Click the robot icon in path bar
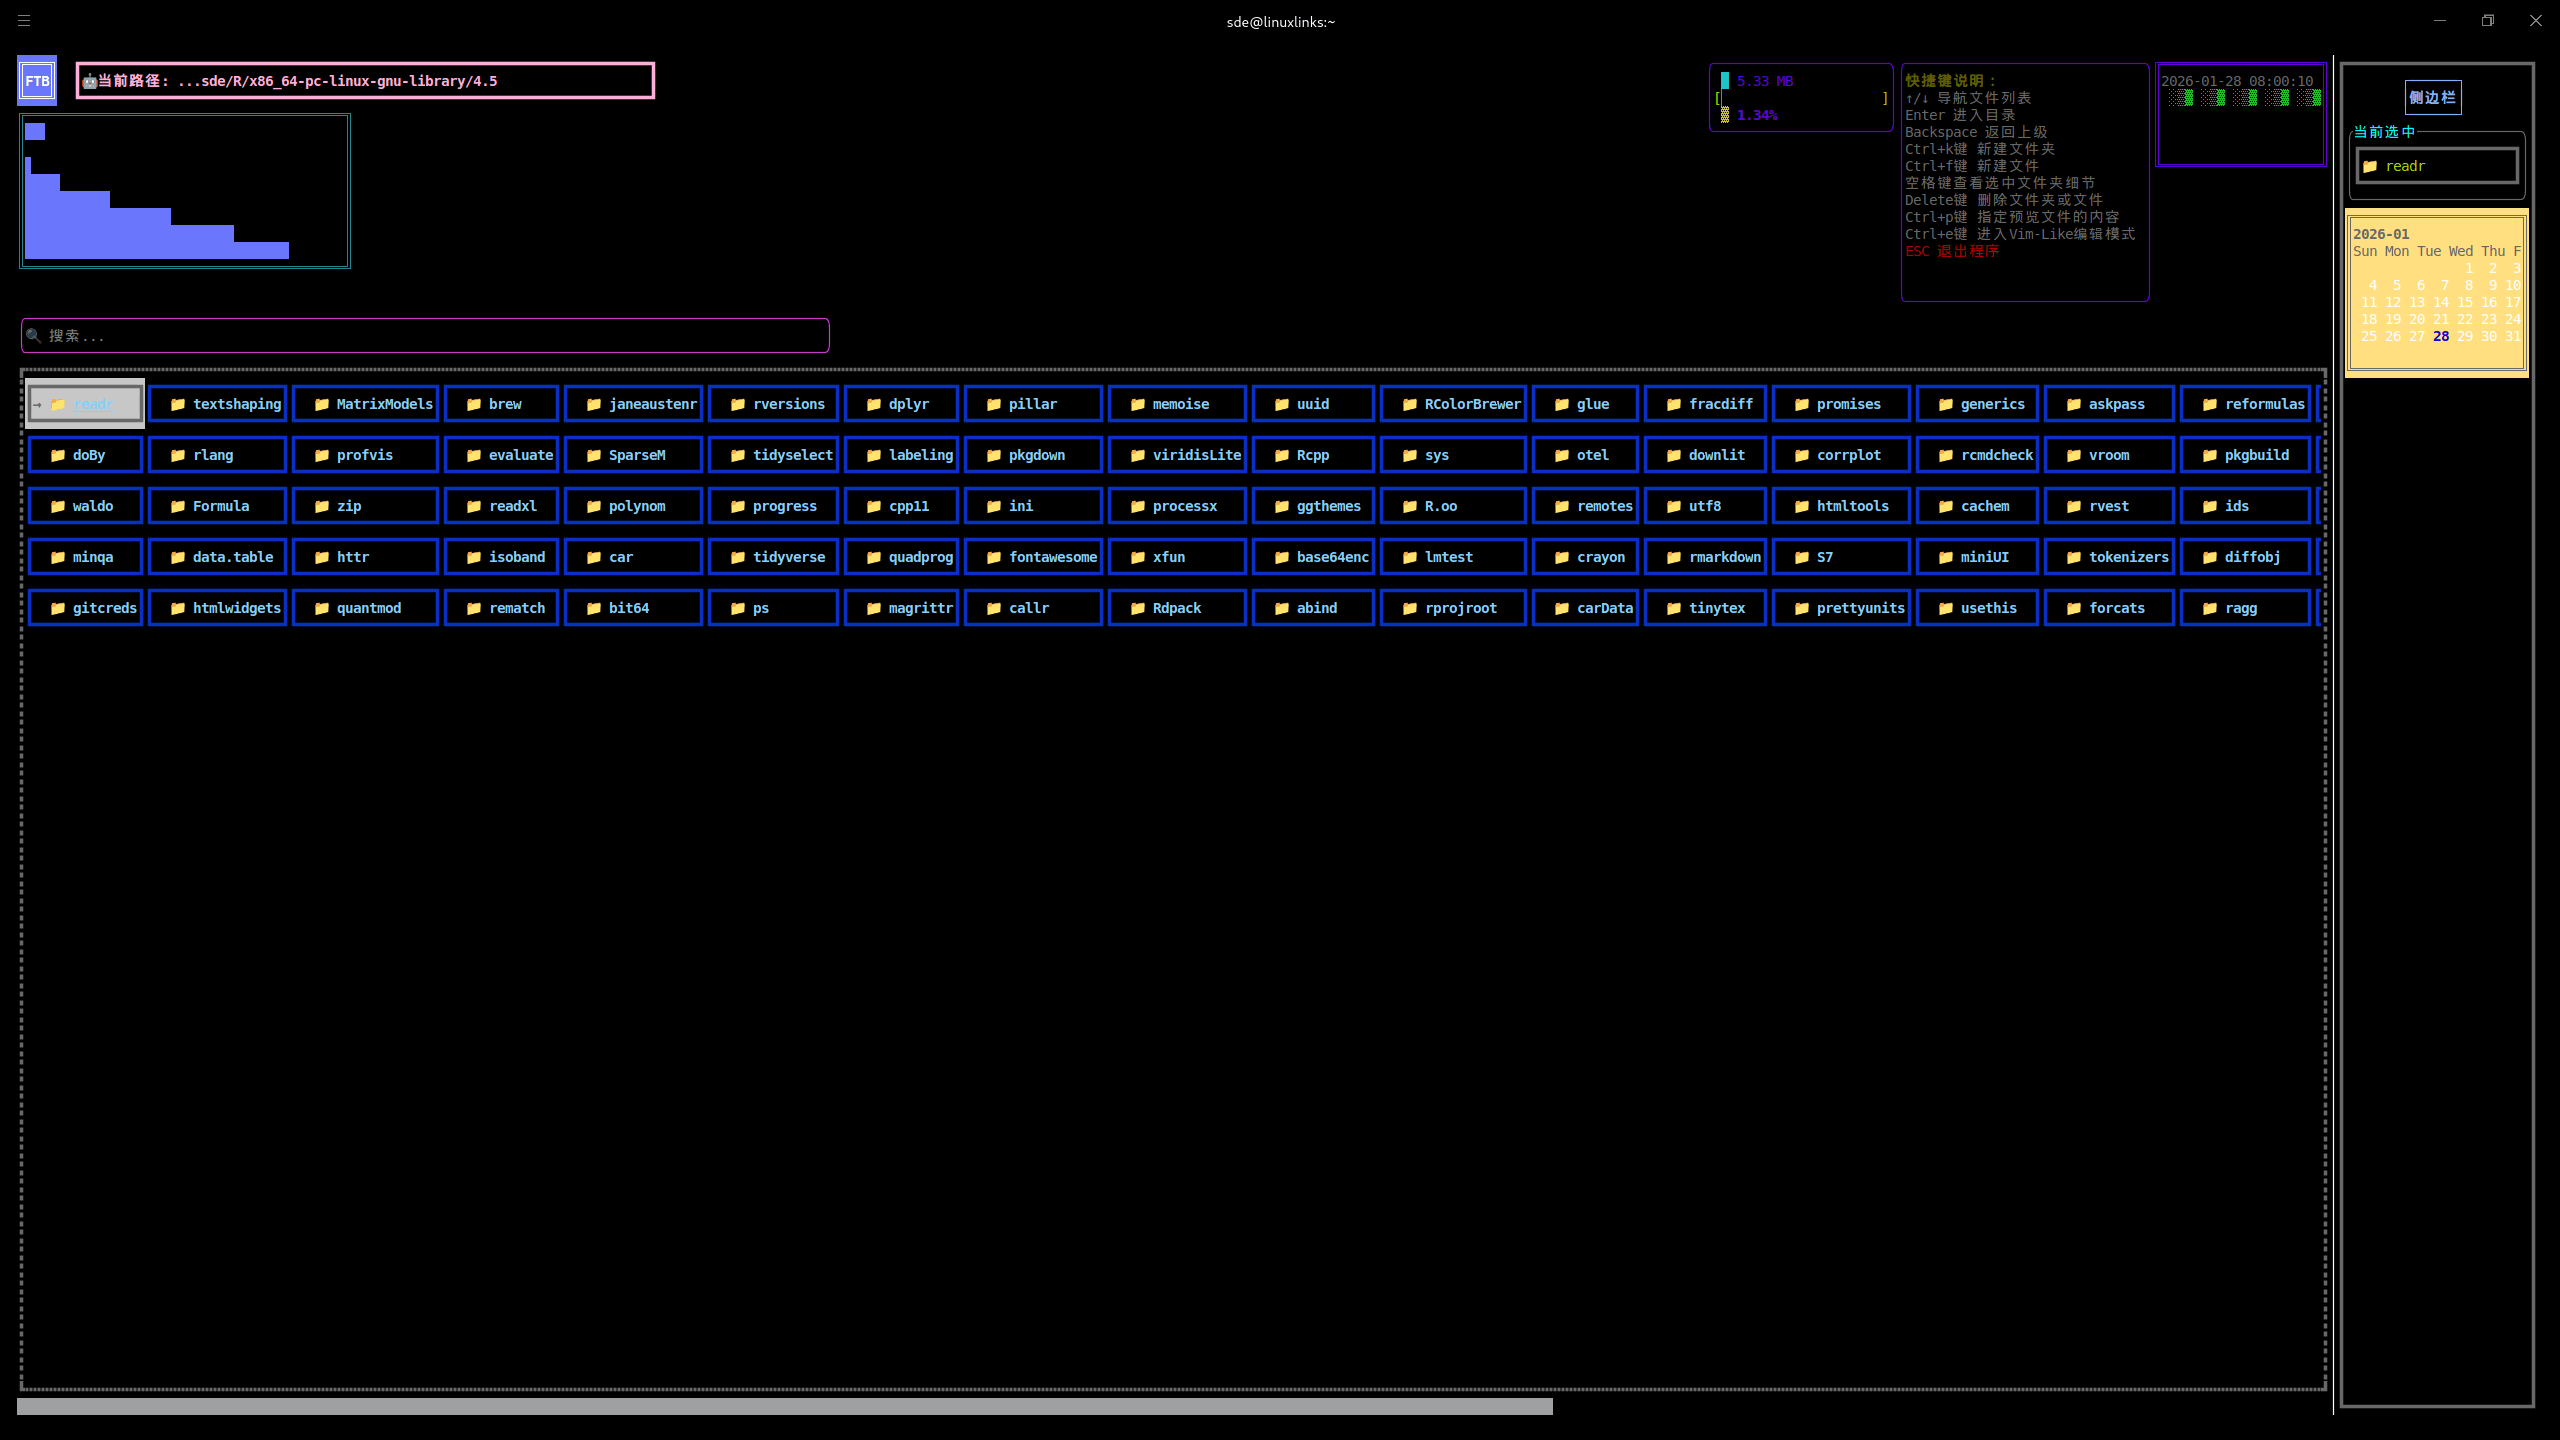 click(x=89, y=81)
